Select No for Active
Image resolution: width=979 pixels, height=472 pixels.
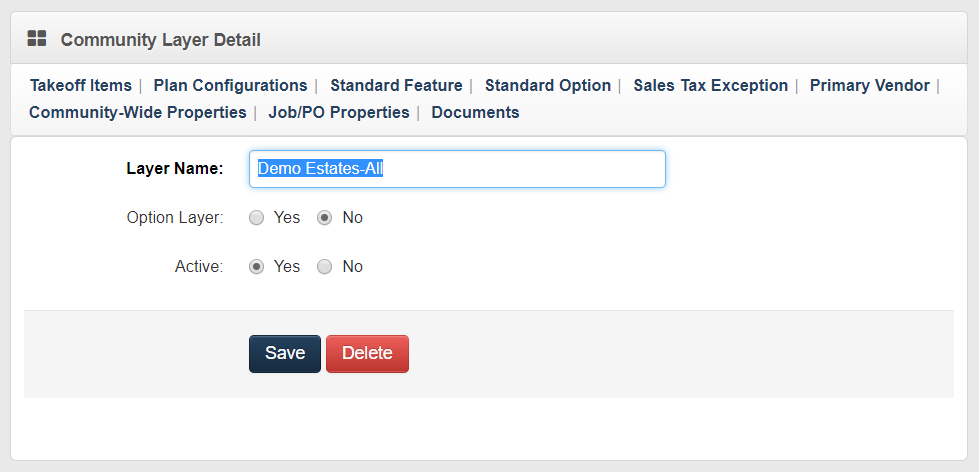pyautogui.click(x=325, y=267)
